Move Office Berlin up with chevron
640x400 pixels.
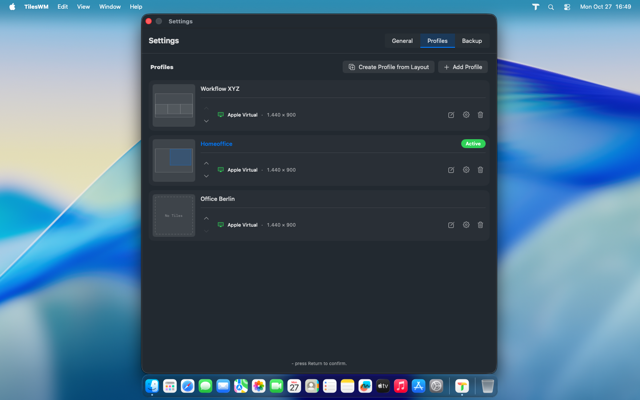click(x=207, y=218)
